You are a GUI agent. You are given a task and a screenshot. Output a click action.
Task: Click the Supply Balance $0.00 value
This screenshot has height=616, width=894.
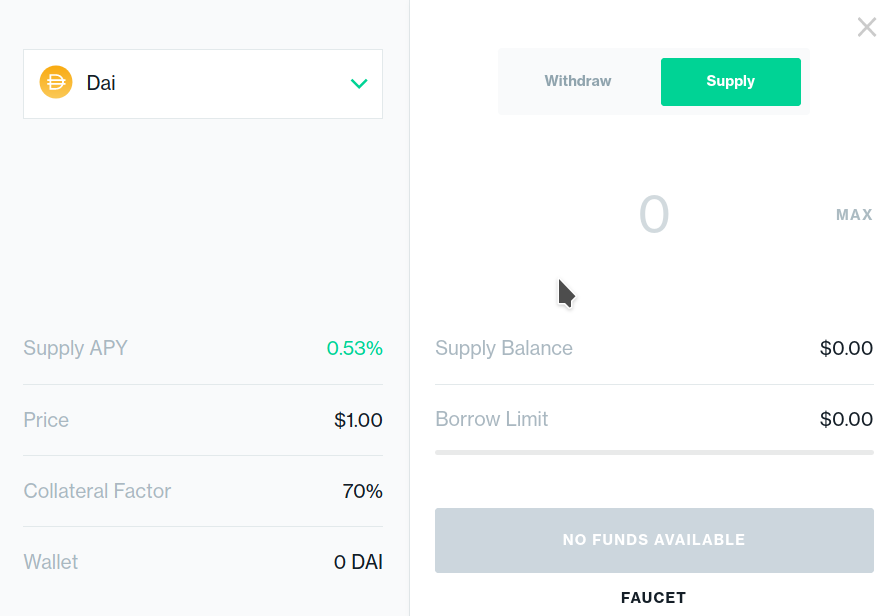(x=846, y=348)
